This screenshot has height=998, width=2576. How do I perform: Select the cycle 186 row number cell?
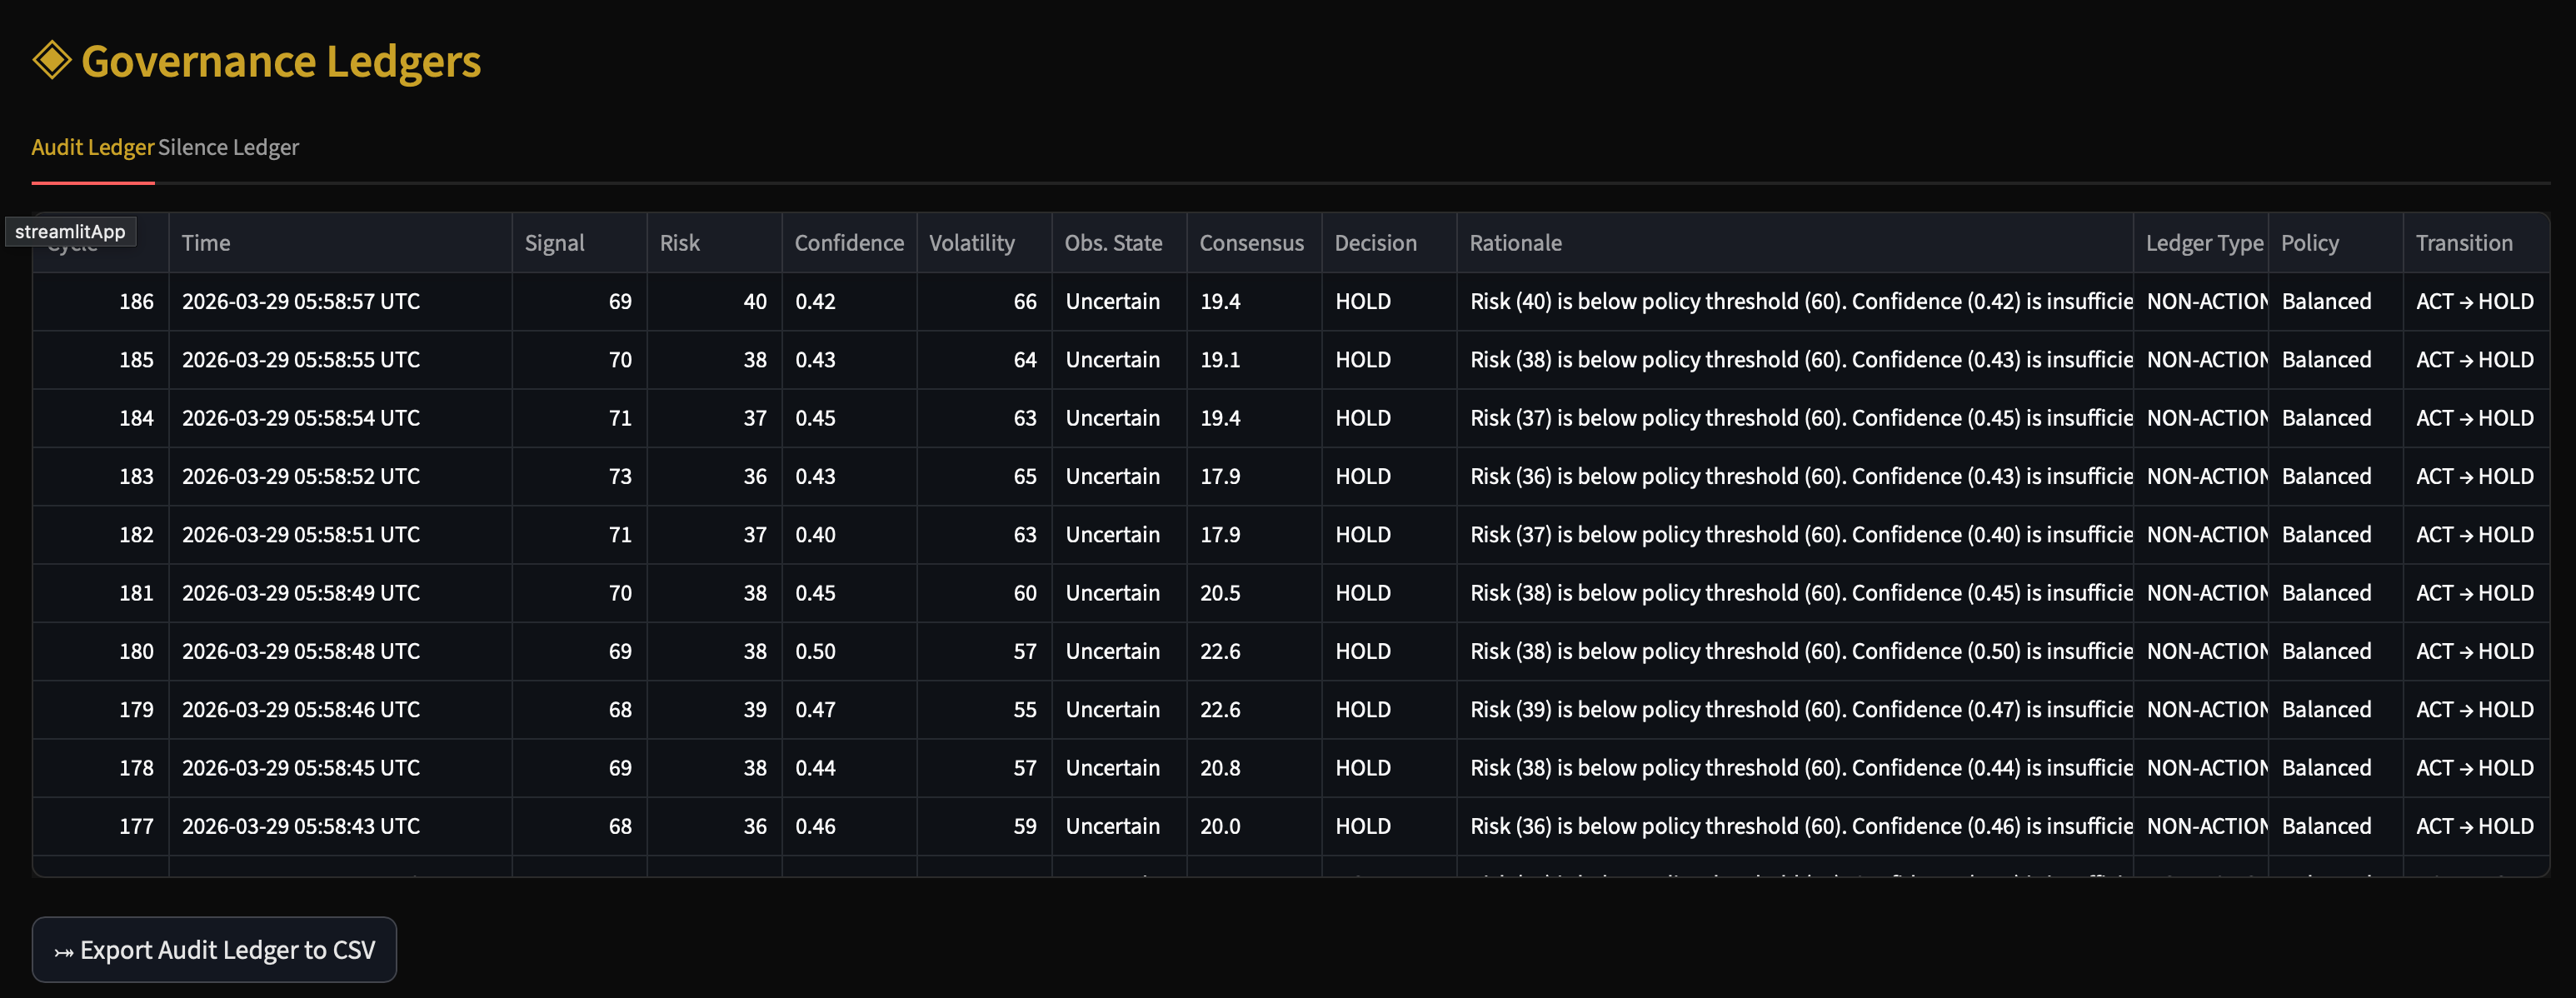click(136, 301)
